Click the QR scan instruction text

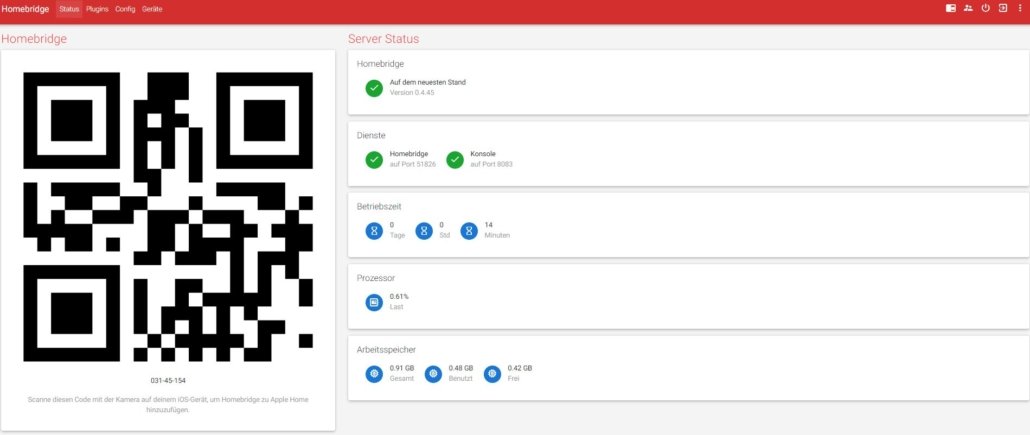168,404
